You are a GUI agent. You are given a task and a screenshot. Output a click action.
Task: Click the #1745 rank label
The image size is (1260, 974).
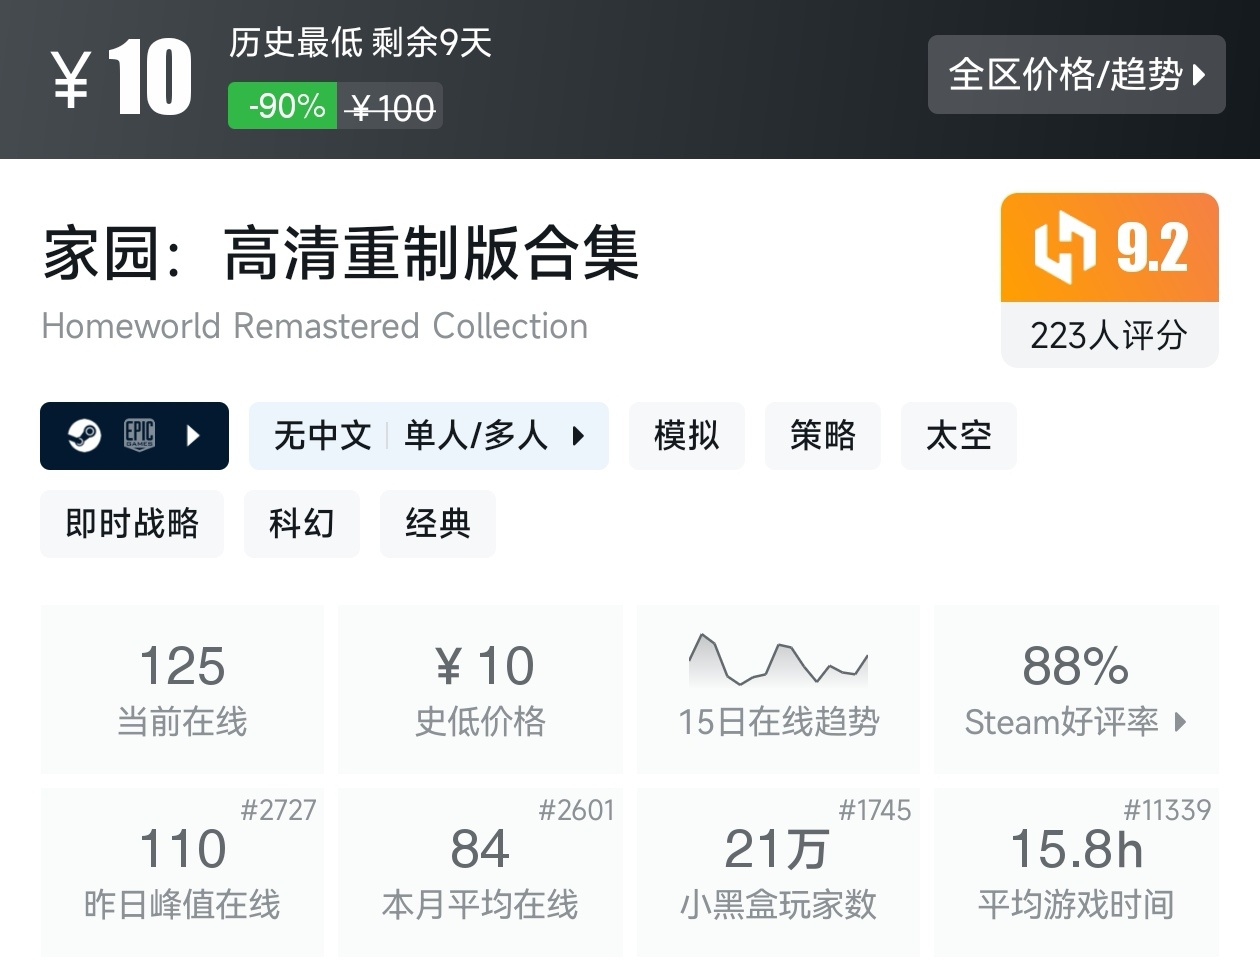tap(875, 810)
